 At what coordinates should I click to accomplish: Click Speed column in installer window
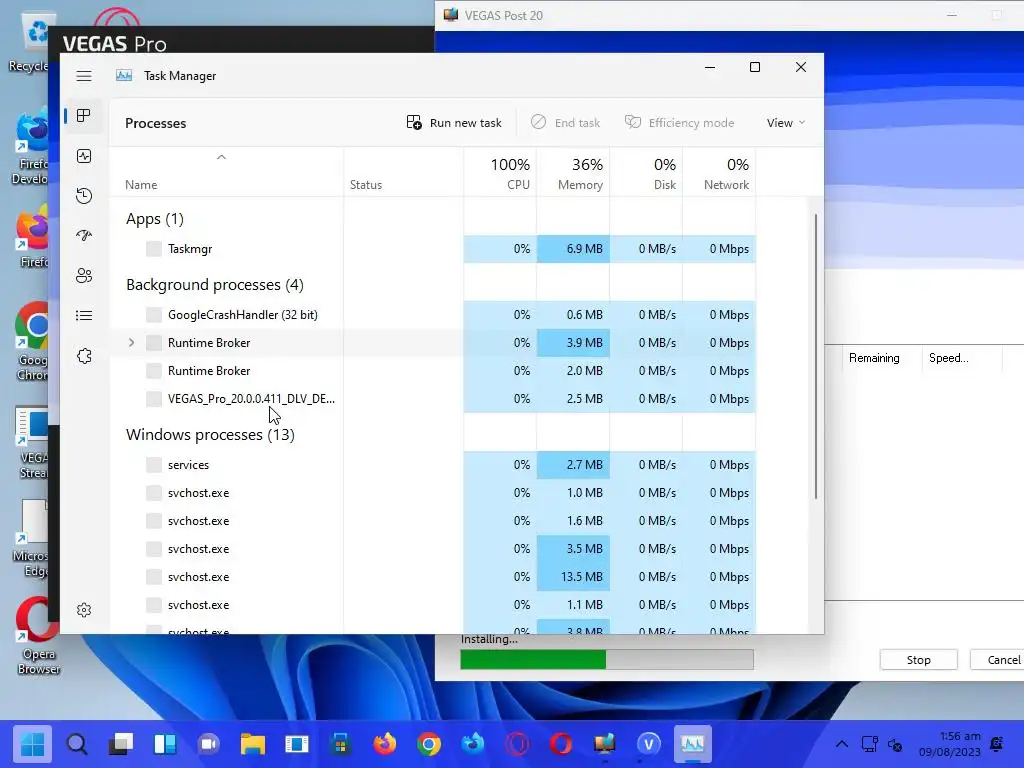[x=948, y=358]
